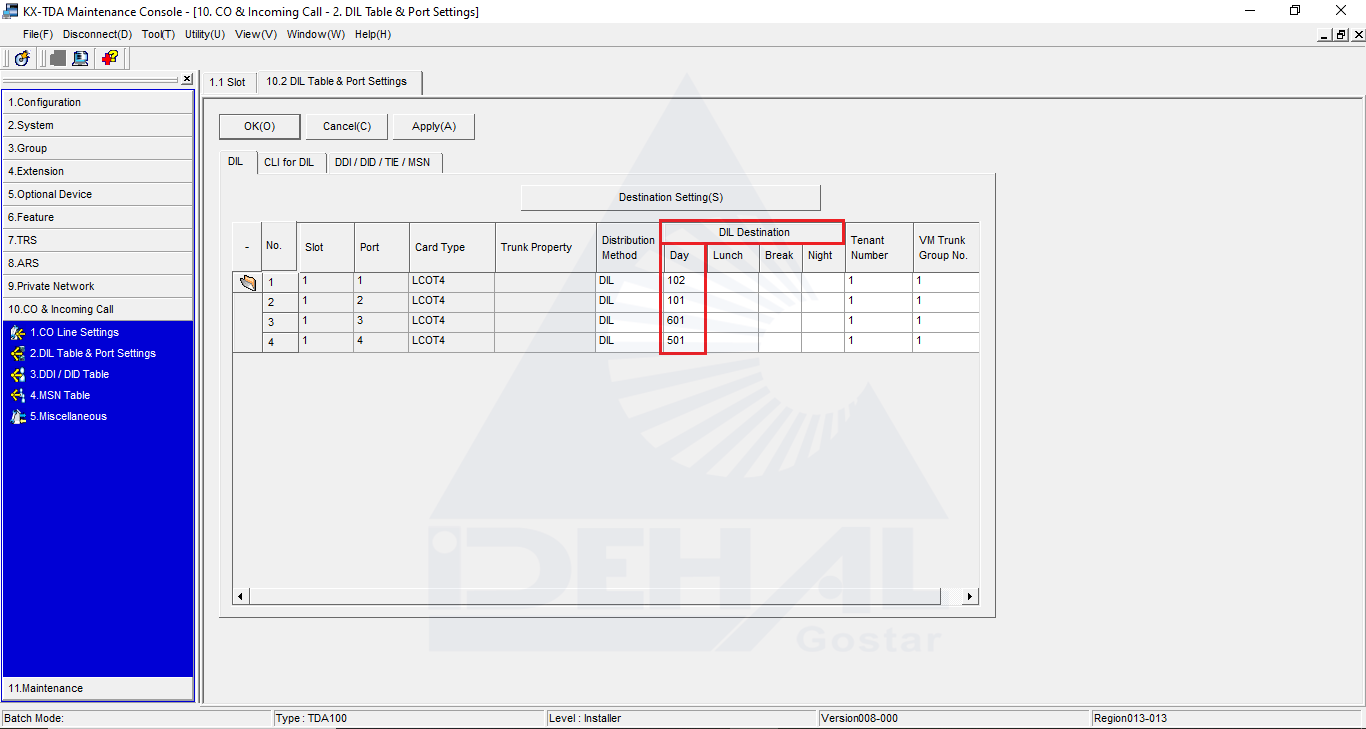Expand the 7.TRS section
Viewport: 1366px width, 729px height.
[98, 240]
